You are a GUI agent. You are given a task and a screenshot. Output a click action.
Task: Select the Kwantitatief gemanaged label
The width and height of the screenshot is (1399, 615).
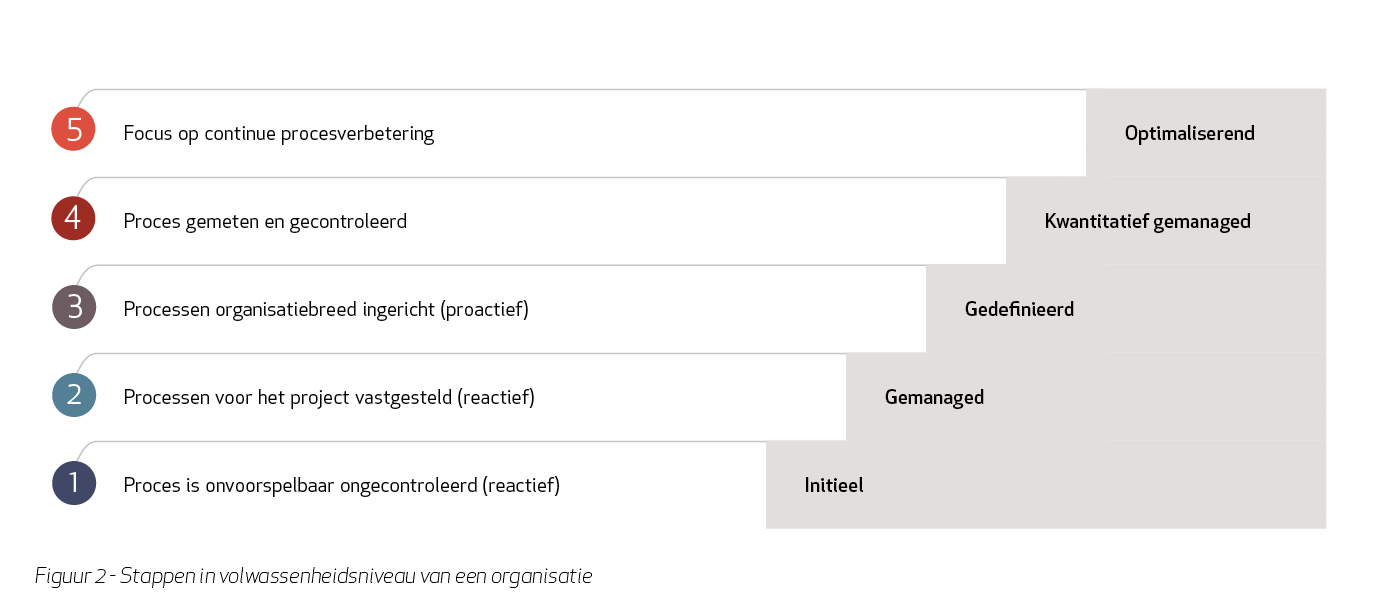click(1147, 221)
